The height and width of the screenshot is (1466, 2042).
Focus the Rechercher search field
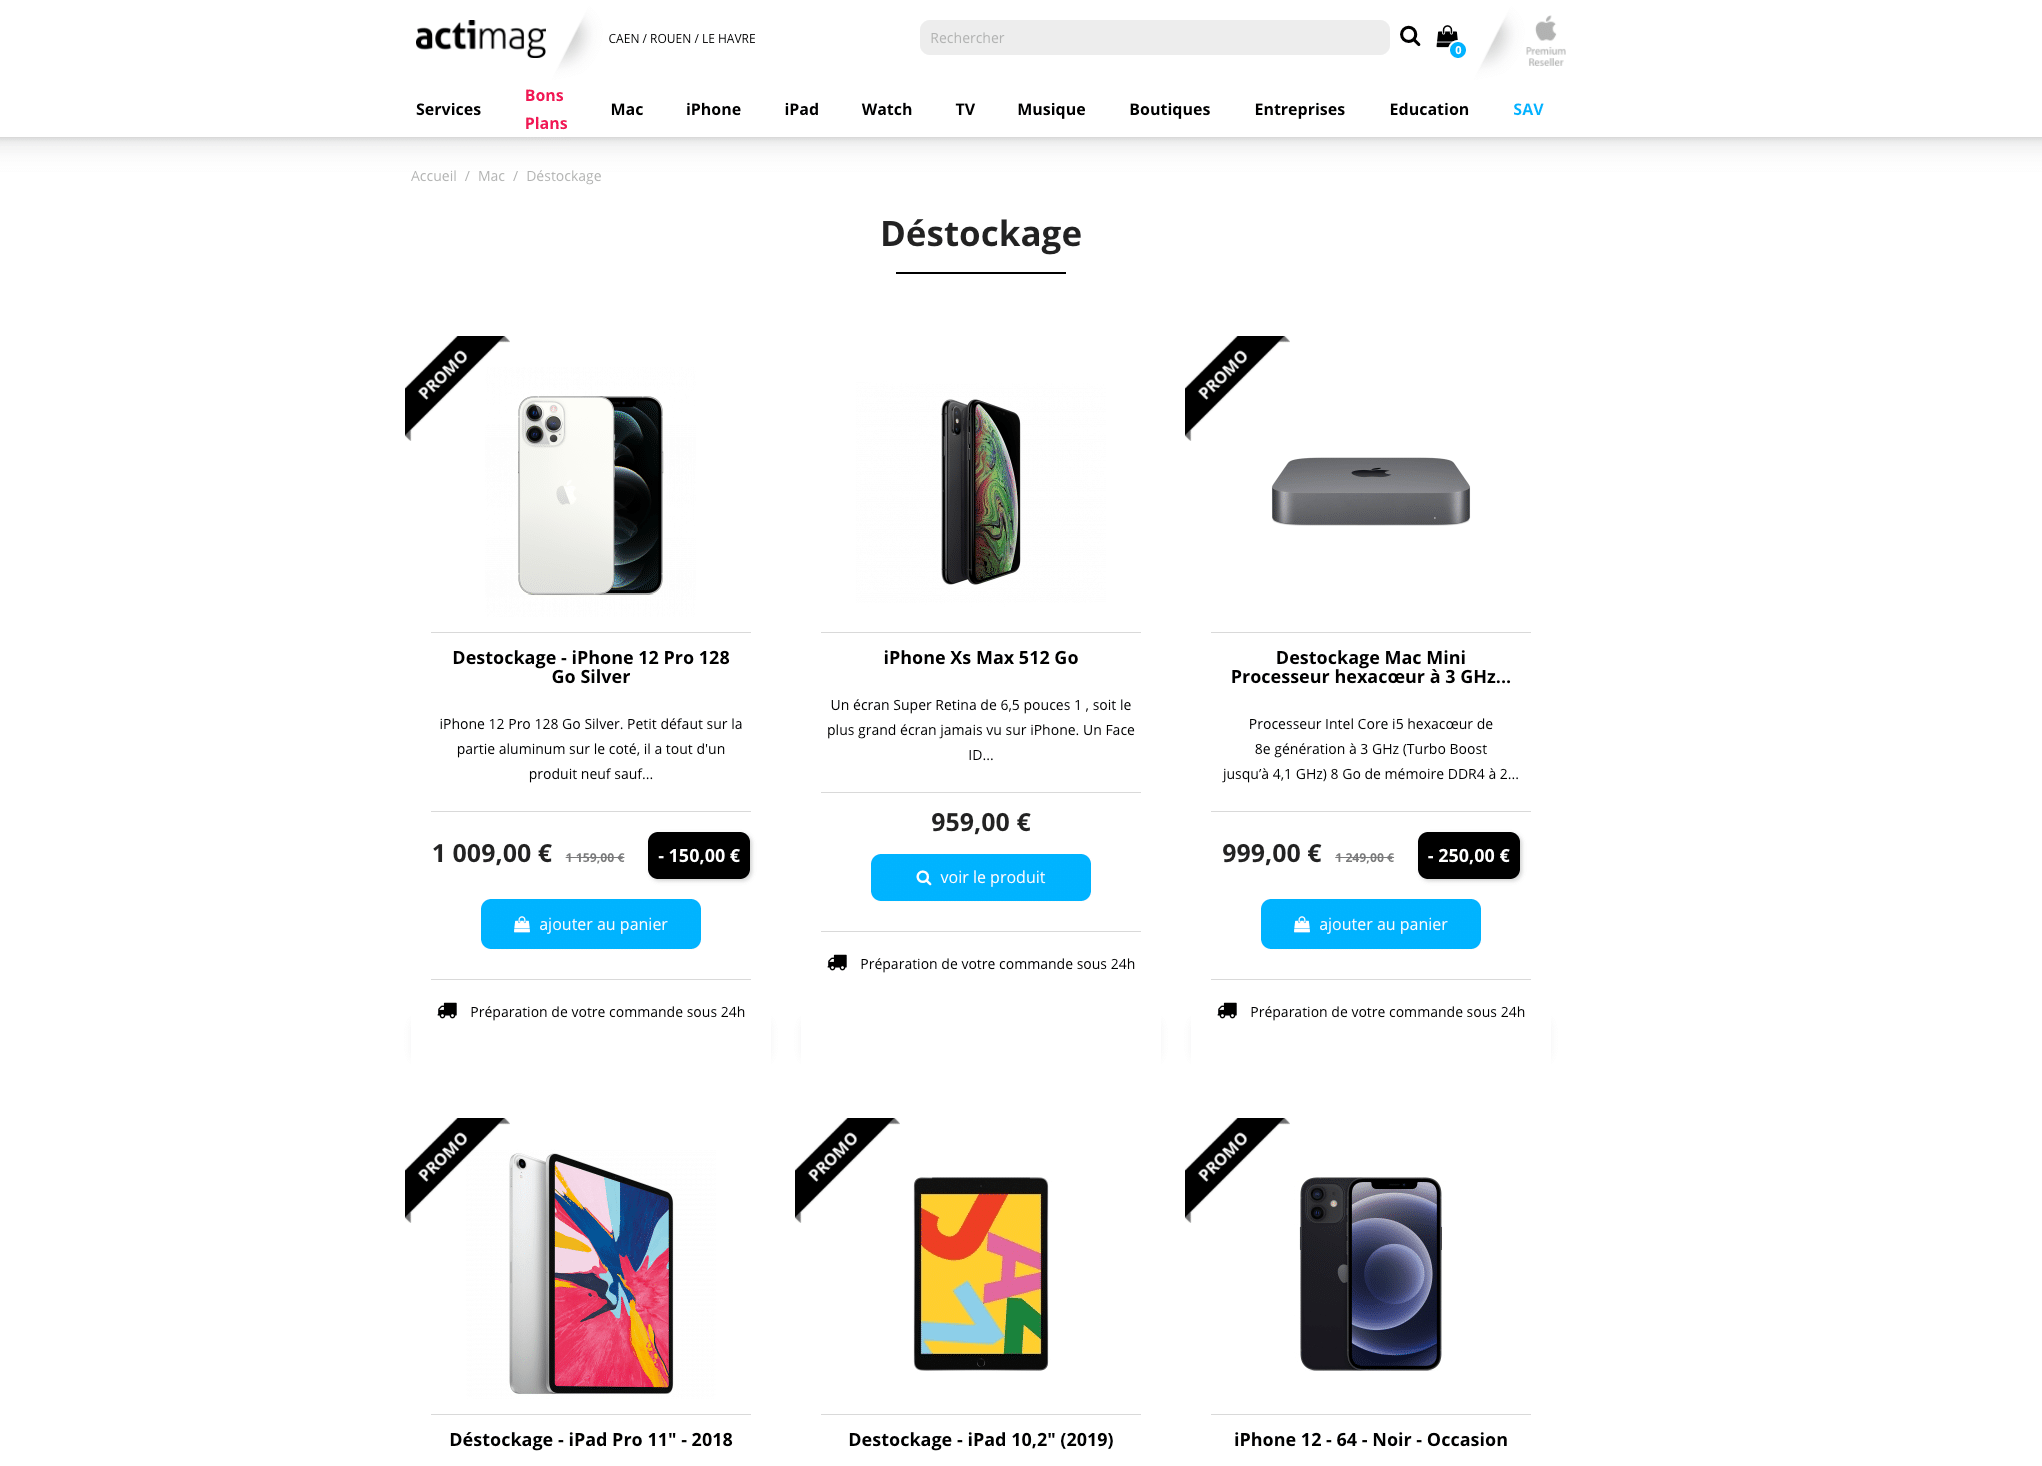1154,38
